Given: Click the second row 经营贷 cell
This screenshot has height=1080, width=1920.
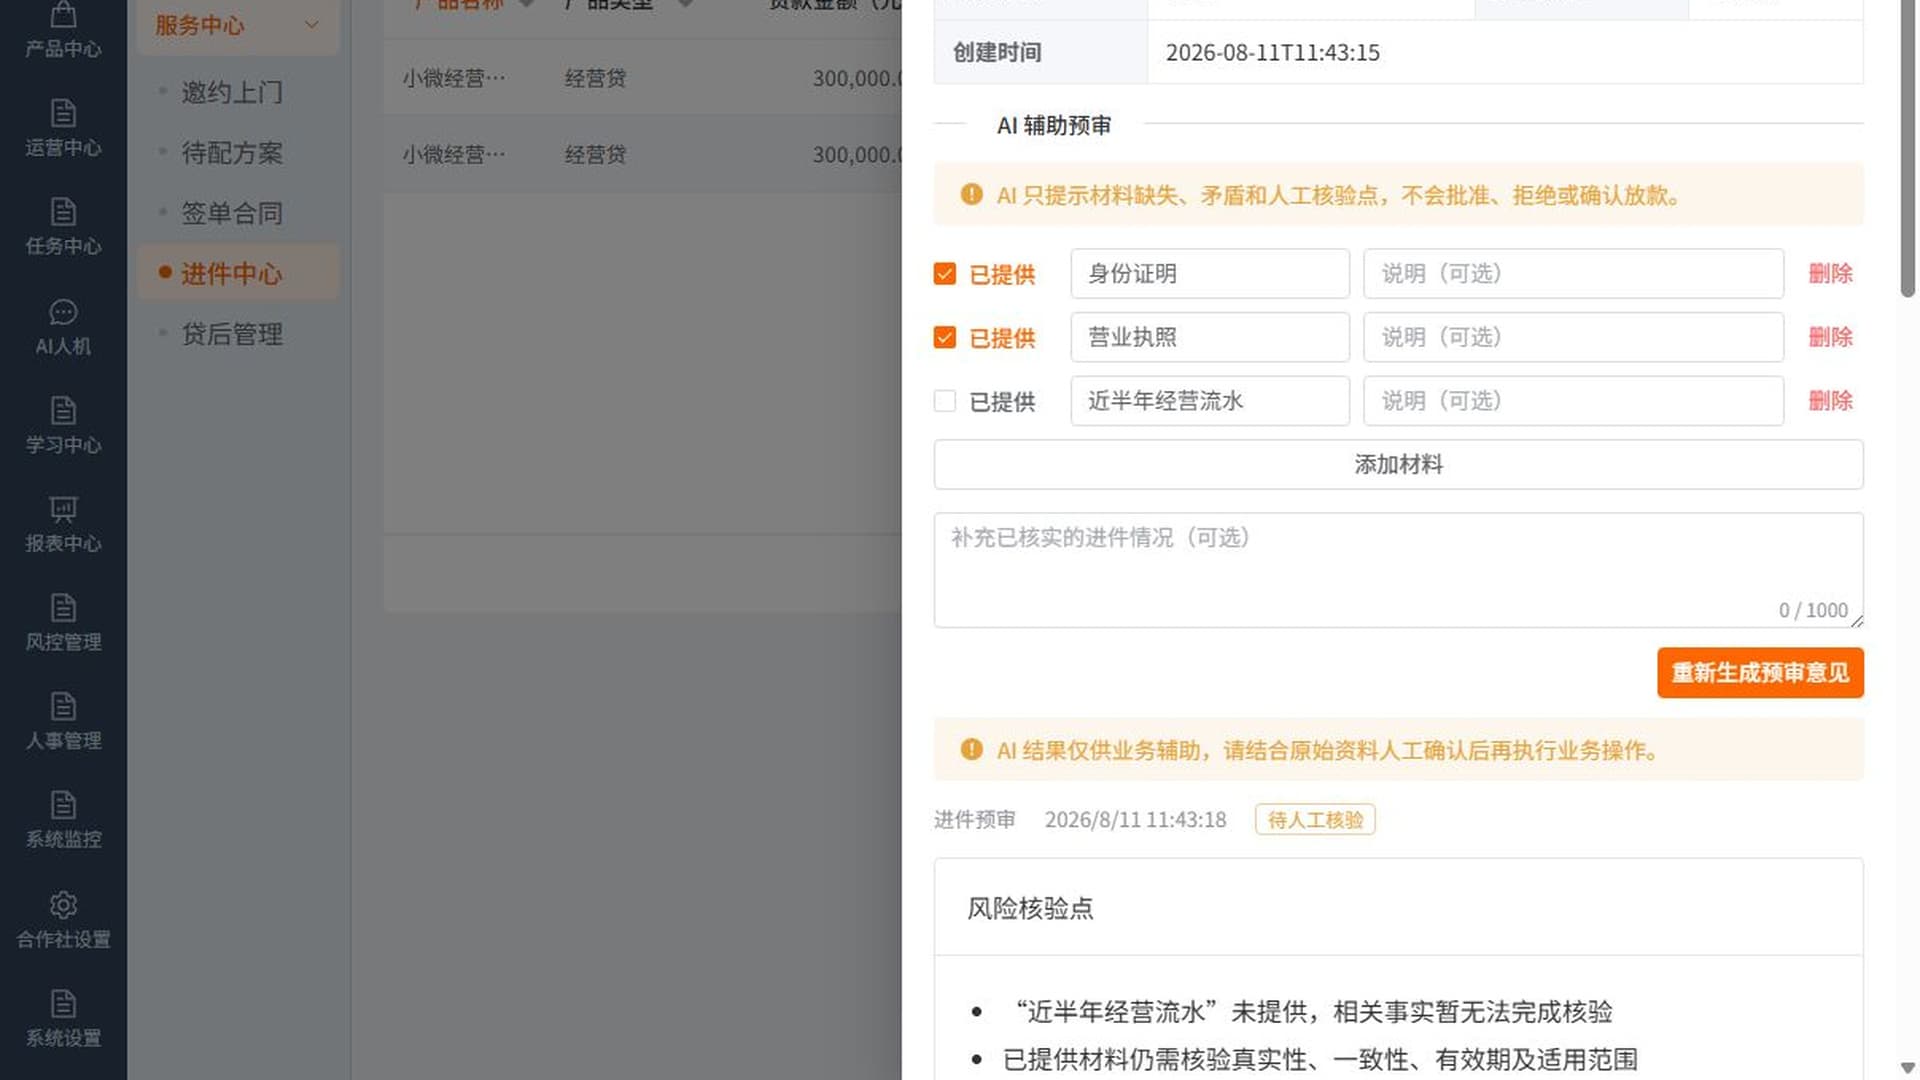Looking at the screenshot, I should (x=596, y=155).
